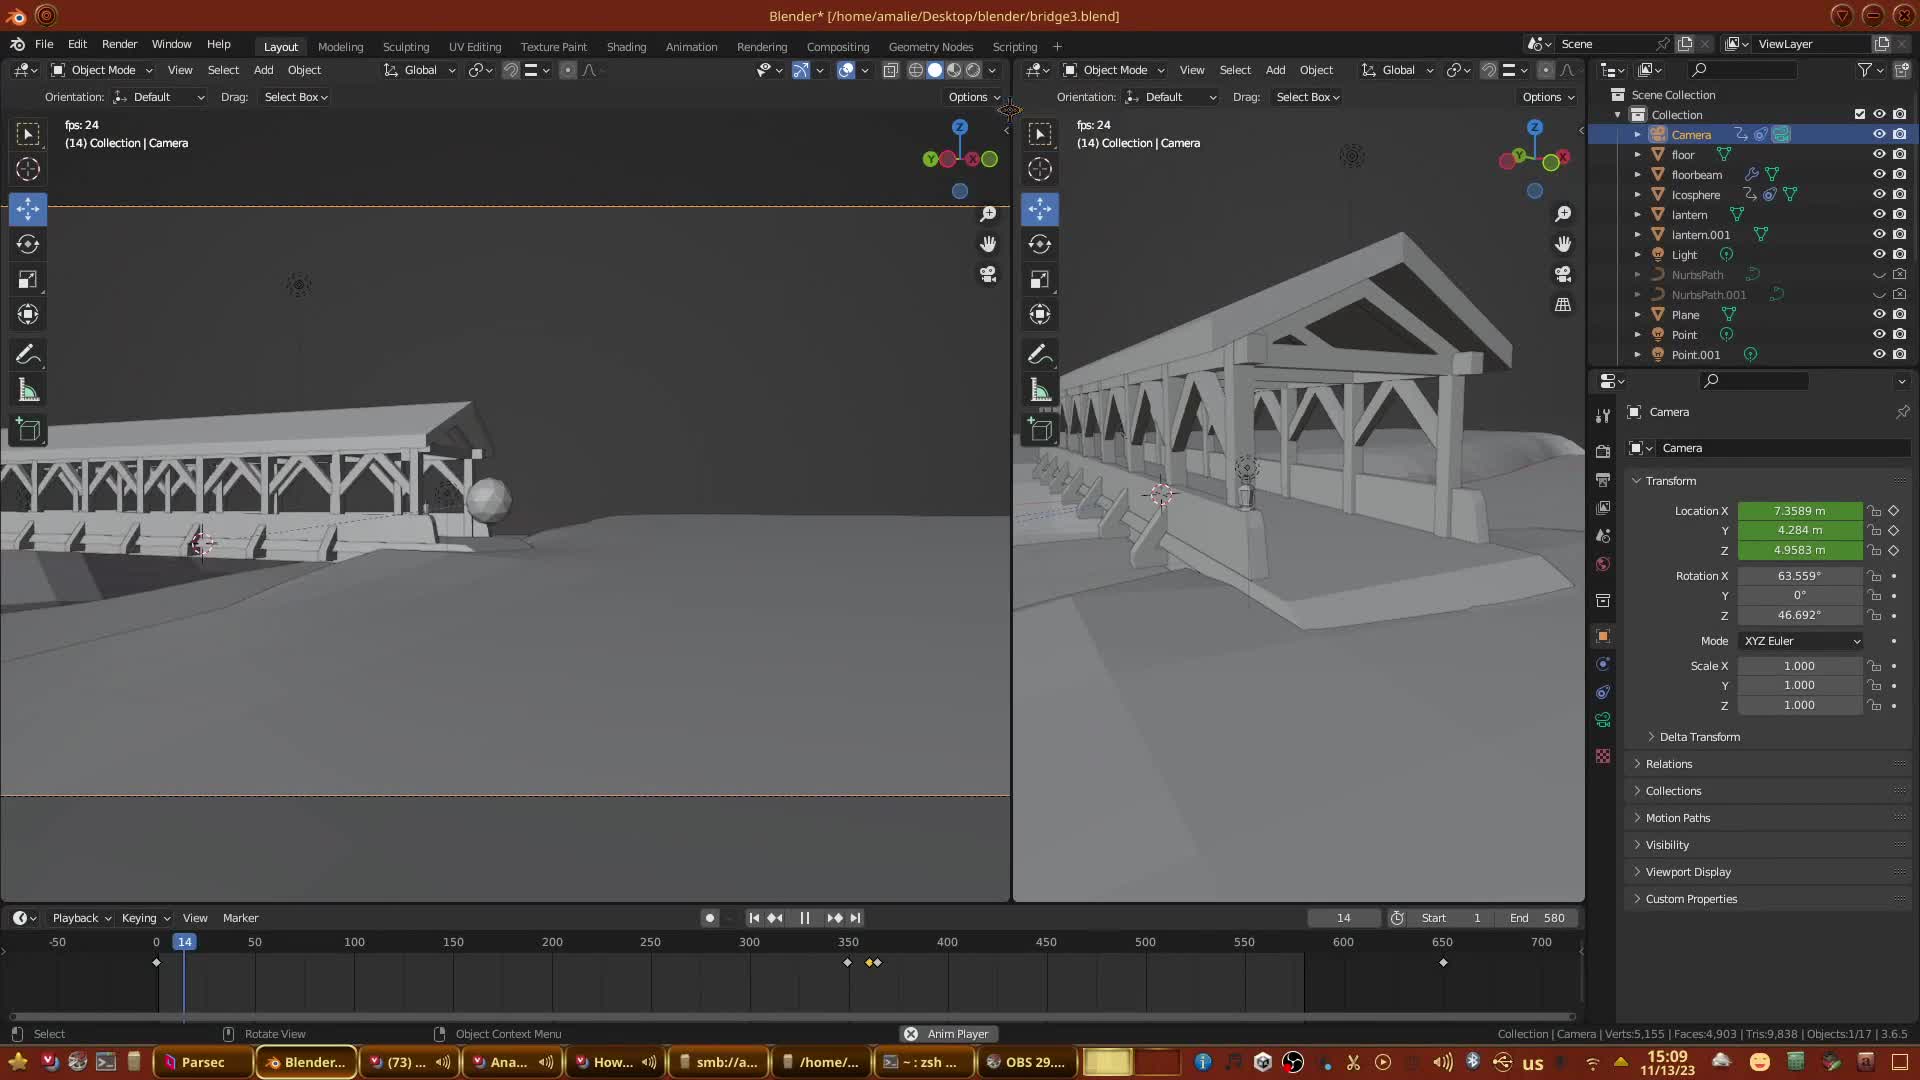Image resolution: width=1920 pixels, height=1080 pixels.
Task: Open the rotation Mode XYZ Euler dropdown
Action: click(1801, 641)
